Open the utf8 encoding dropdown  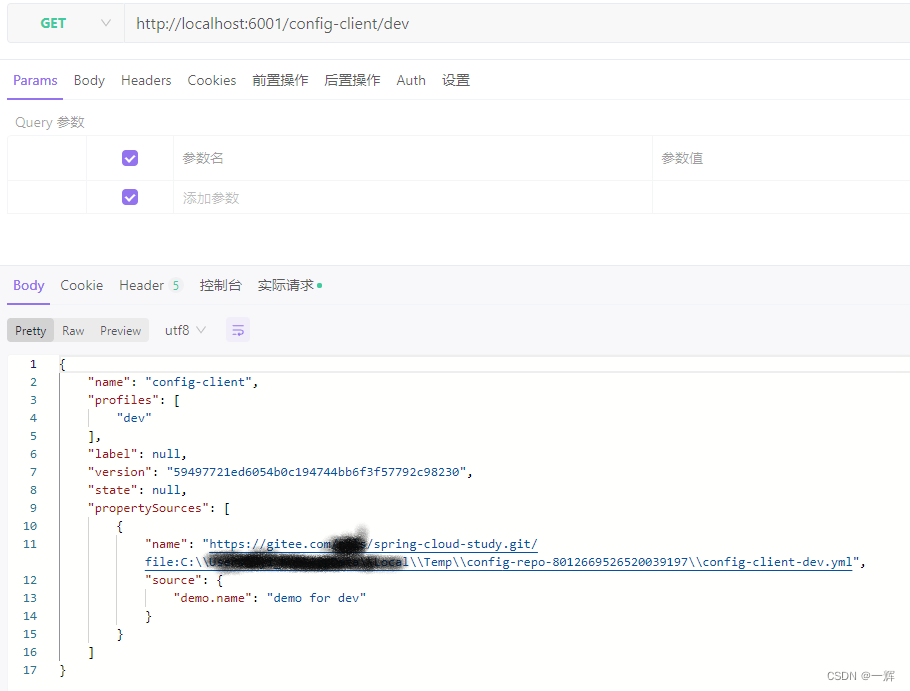tap(185, 330)
